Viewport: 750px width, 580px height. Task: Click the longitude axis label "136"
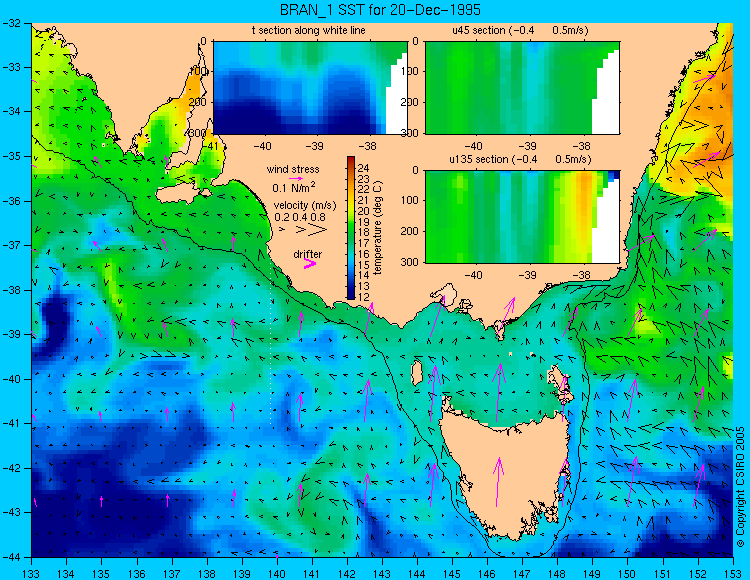137,573
